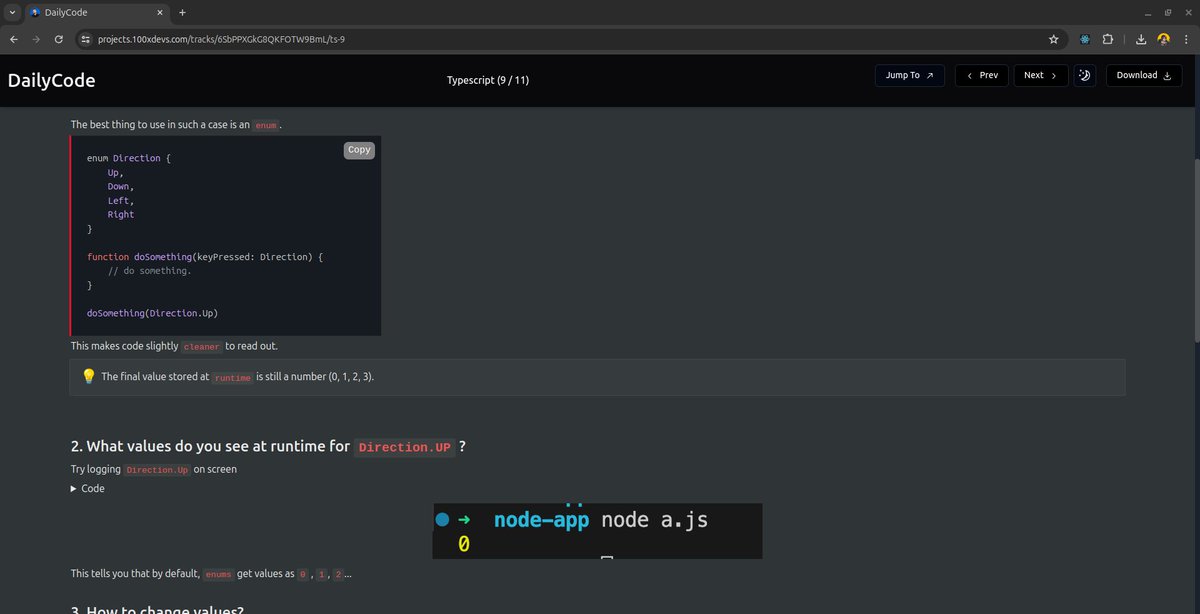This screenshot has height=614, width=1200.
Task: Click the address bar URL
Action: point(221,39)
